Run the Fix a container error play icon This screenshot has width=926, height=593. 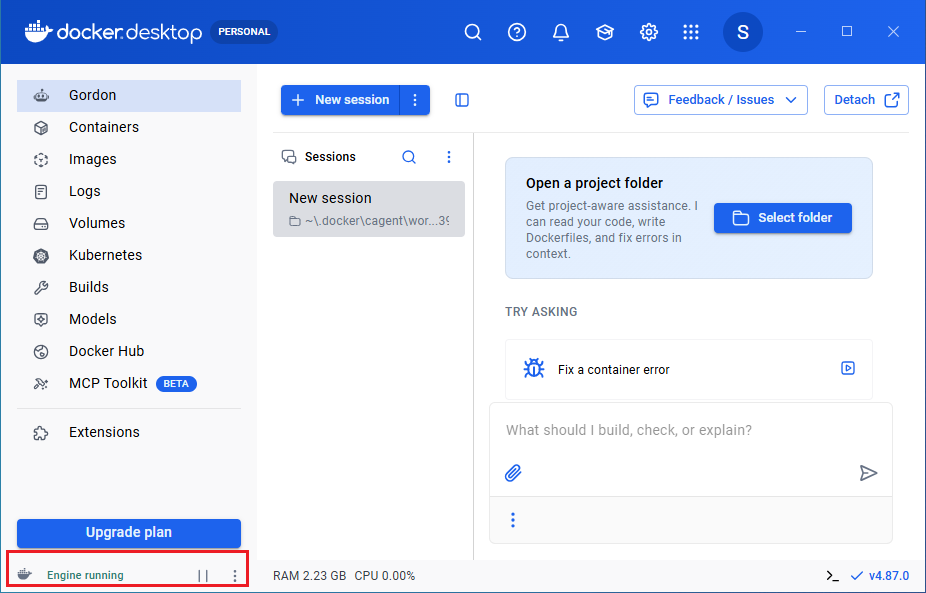847,368
